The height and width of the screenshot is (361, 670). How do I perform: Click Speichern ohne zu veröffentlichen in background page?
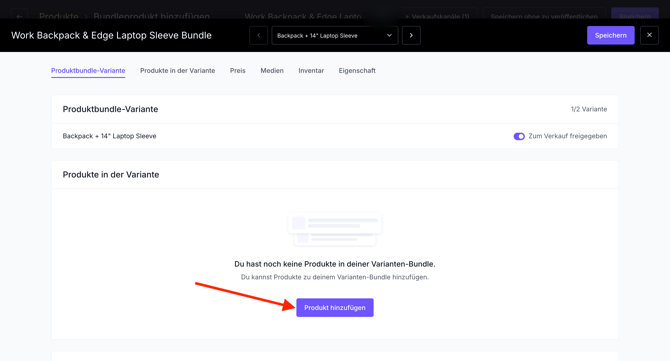click(x=544, y=16)
